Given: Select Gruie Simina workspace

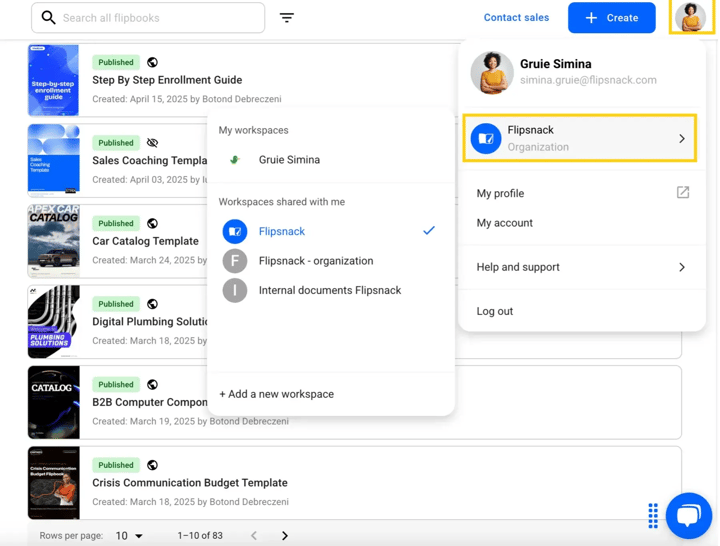Looking at the screenshot, I should click(331, 160).
